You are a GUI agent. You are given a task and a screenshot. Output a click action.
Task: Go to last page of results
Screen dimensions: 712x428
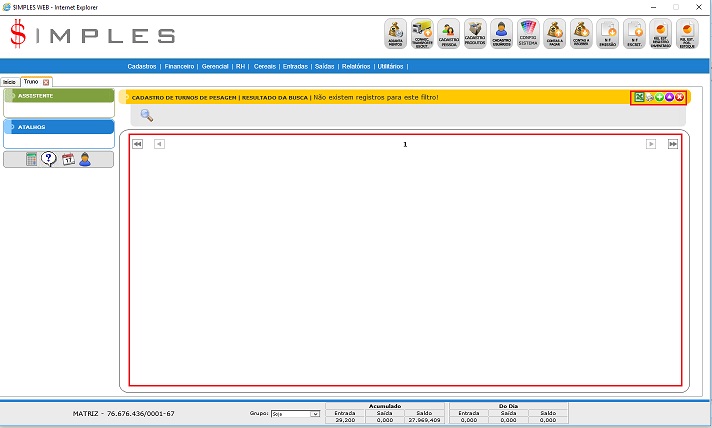click(673, 144)
